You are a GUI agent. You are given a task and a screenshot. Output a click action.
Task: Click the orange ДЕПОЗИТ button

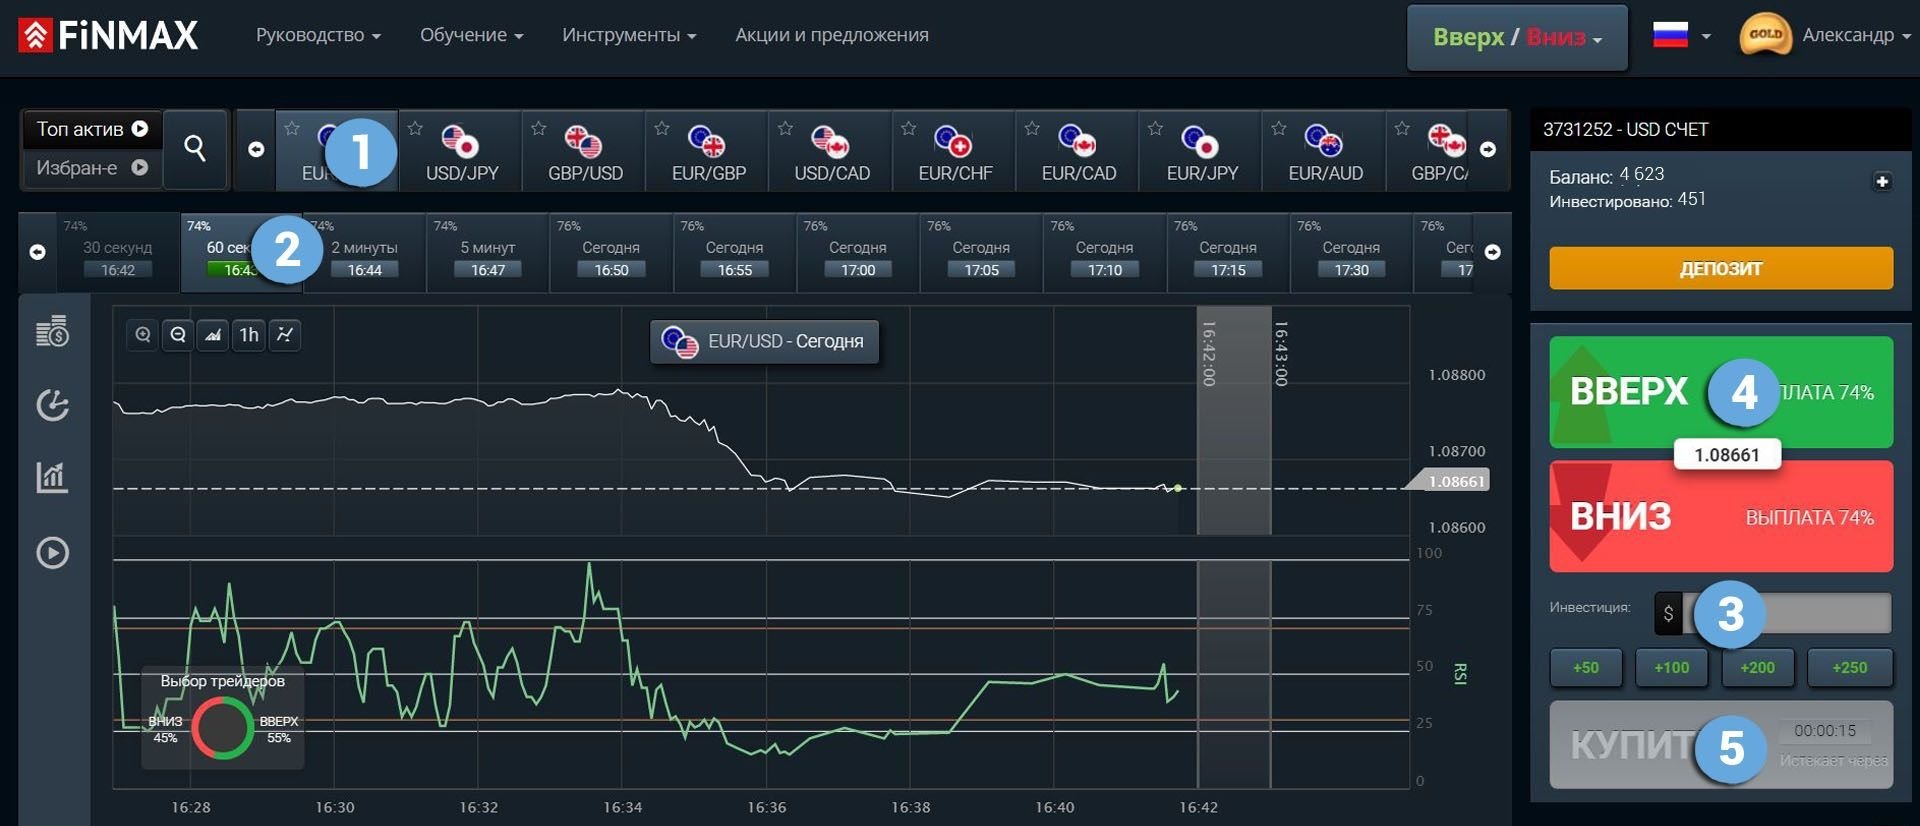1721,268
